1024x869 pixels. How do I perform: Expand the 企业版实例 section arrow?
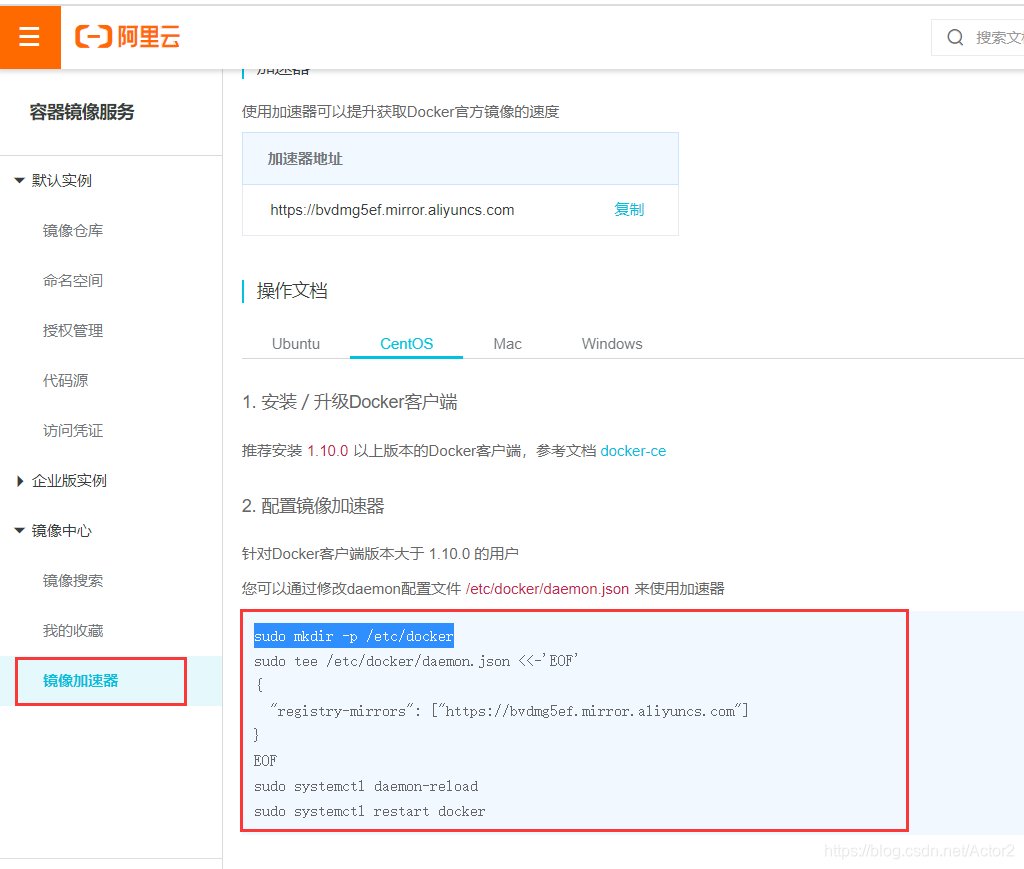tap(20, 481)
